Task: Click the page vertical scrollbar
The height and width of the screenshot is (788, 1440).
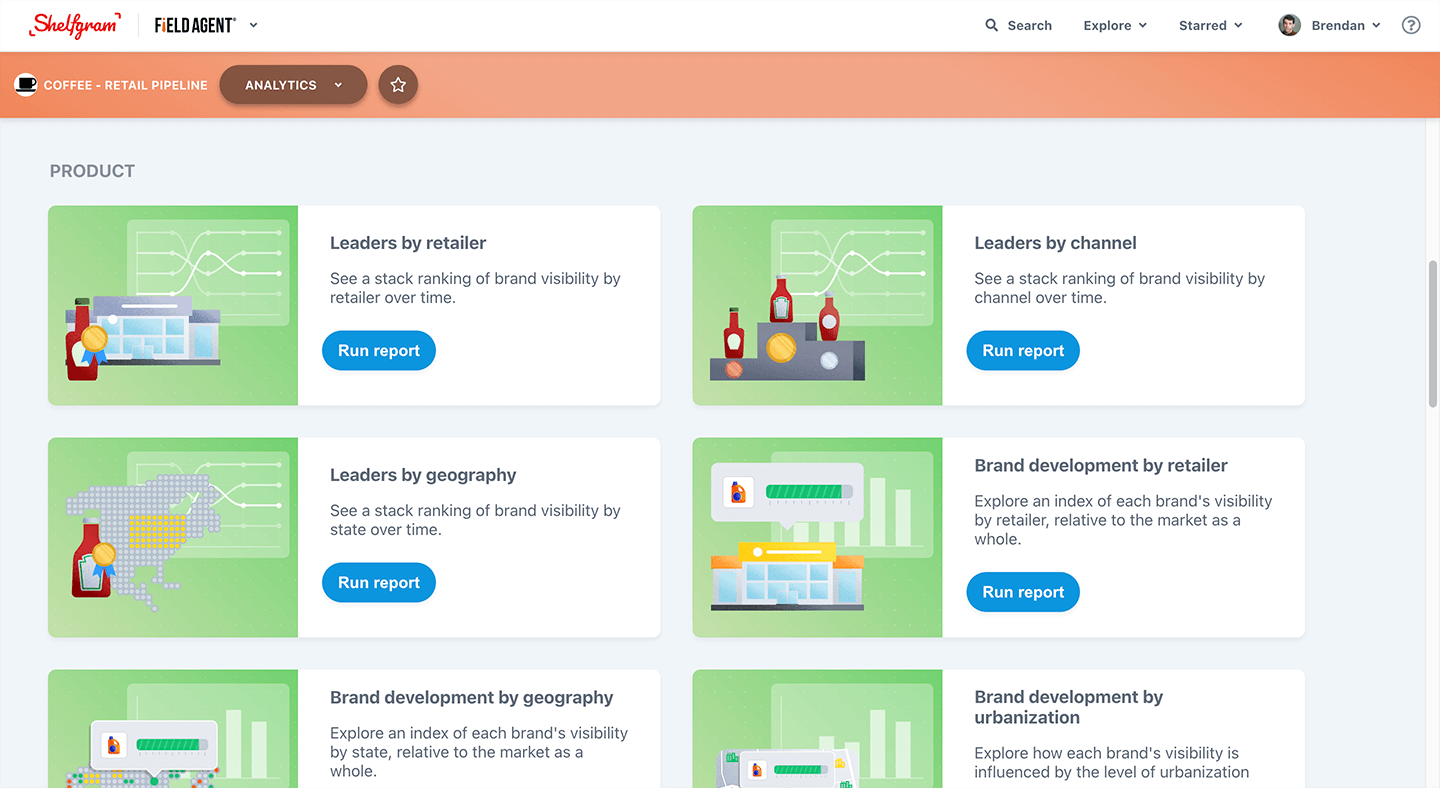Action: click(x=1433, y=333)
